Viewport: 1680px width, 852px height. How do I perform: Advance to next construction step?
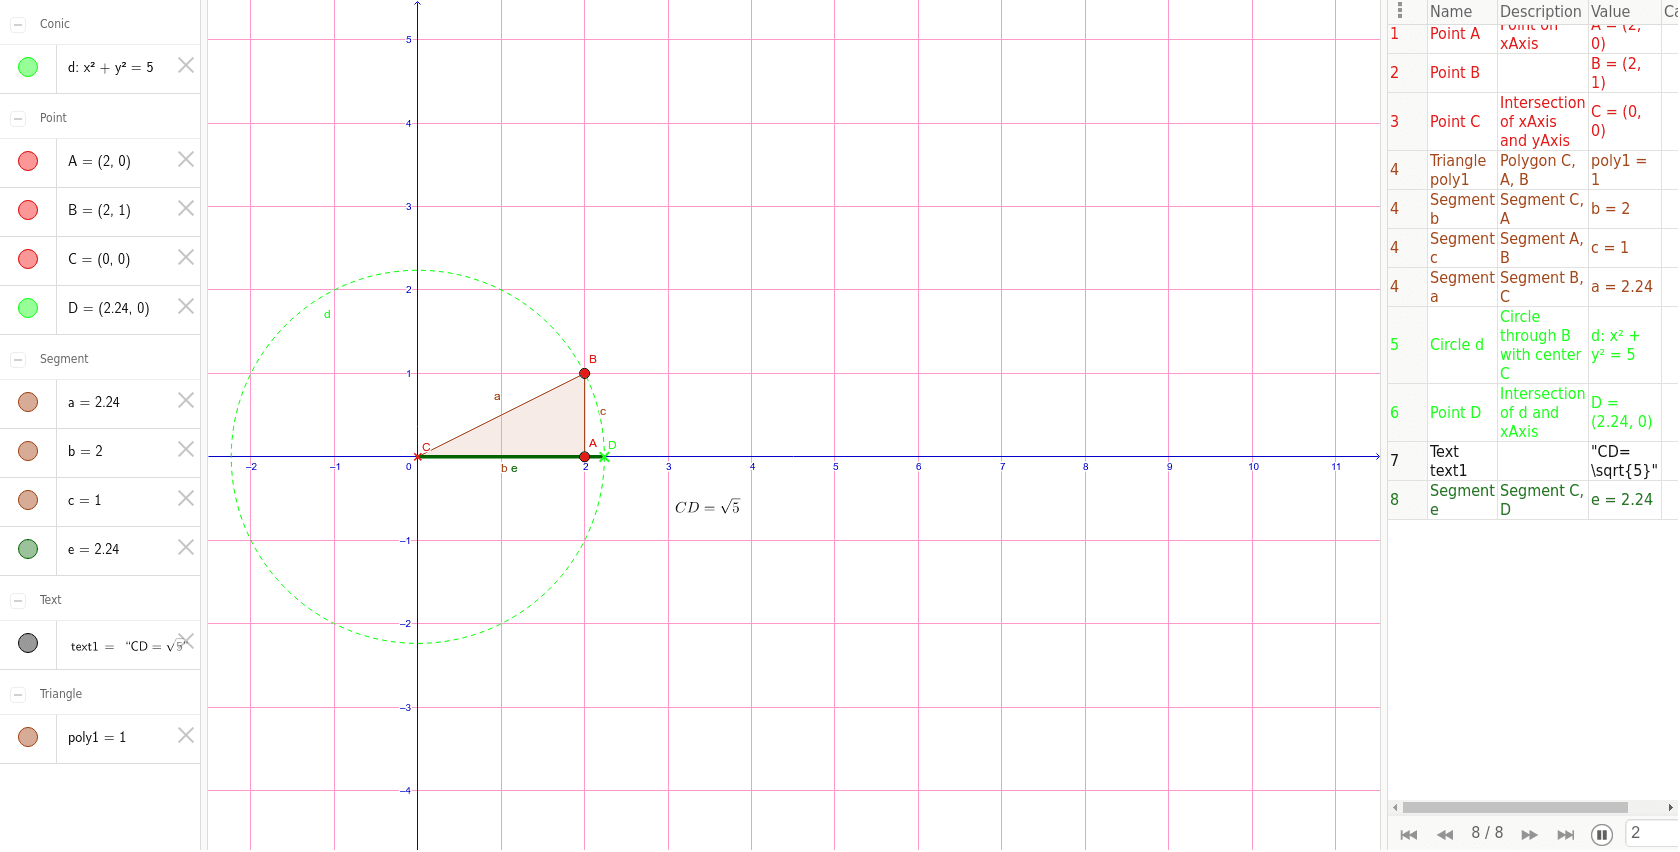tap(1529, 834)
